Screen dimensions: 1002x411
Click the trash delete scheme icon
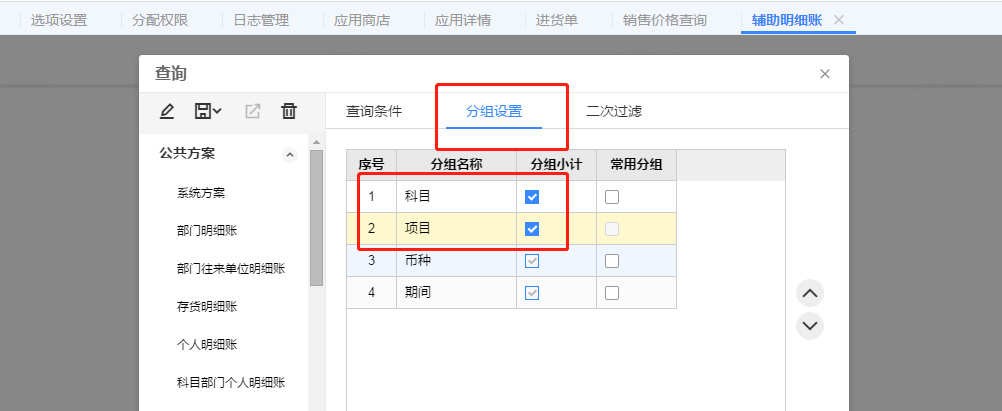click(x=289, y=111)
